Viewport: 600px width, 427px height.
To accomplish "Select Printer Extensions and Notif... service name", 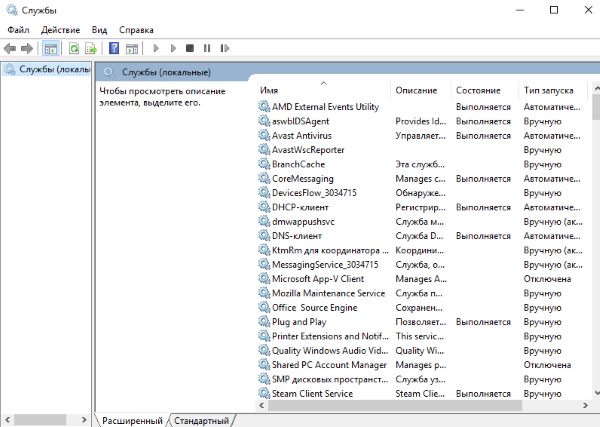I will coord(330,336).
